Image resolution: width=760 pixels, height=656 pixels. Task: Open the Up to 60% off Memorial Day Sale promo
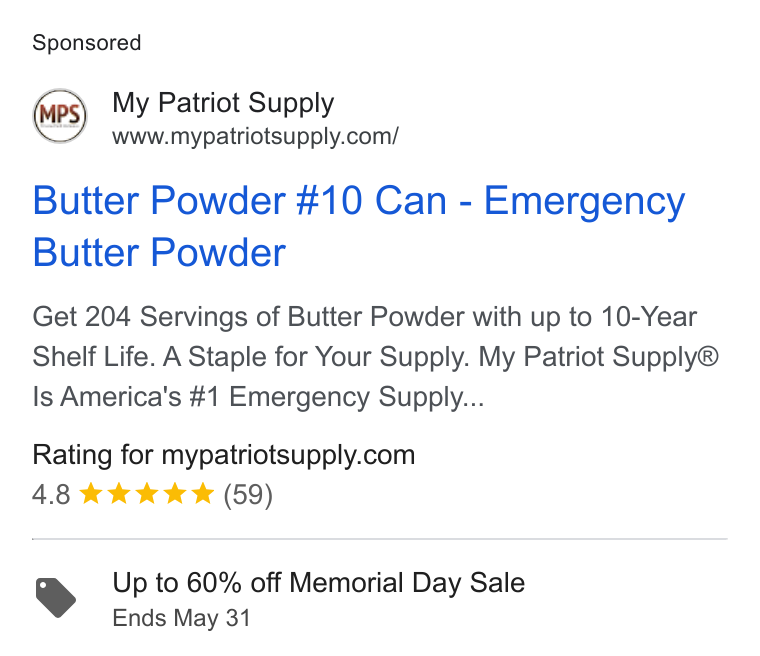318,582
